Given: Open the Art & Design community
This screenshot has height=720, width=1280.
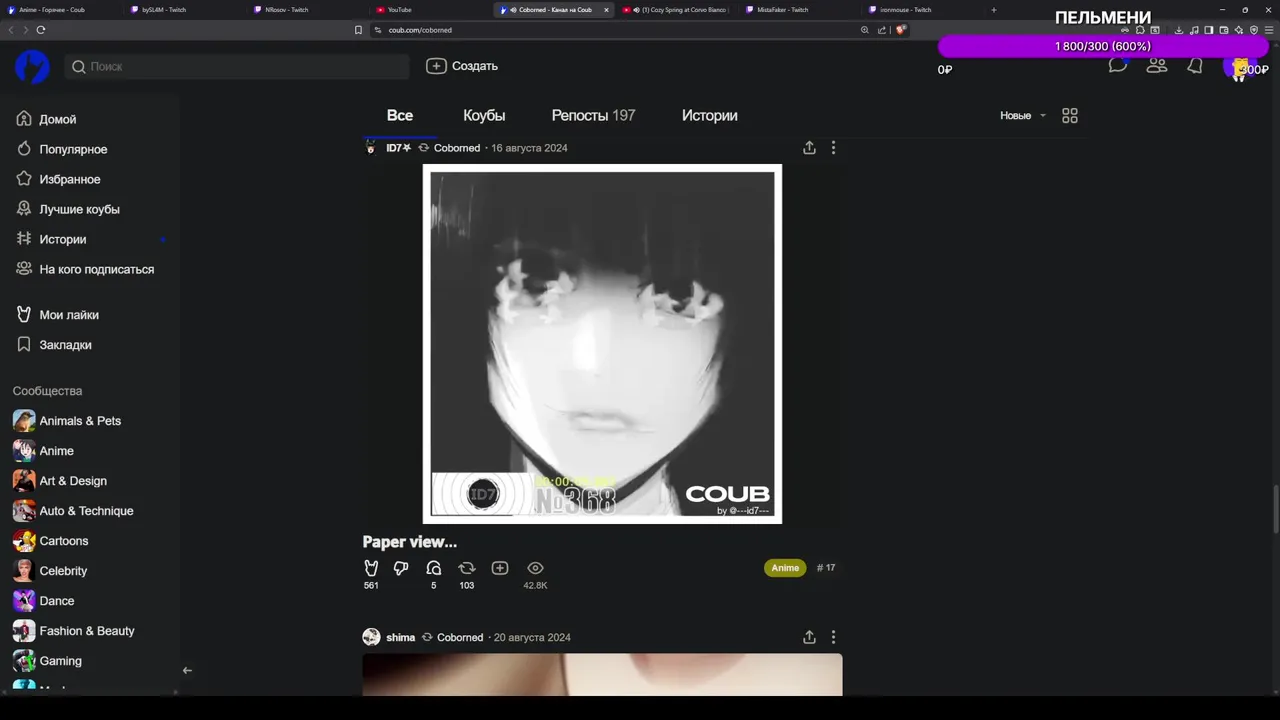Looking at the screenshot, I should [60, 481].
